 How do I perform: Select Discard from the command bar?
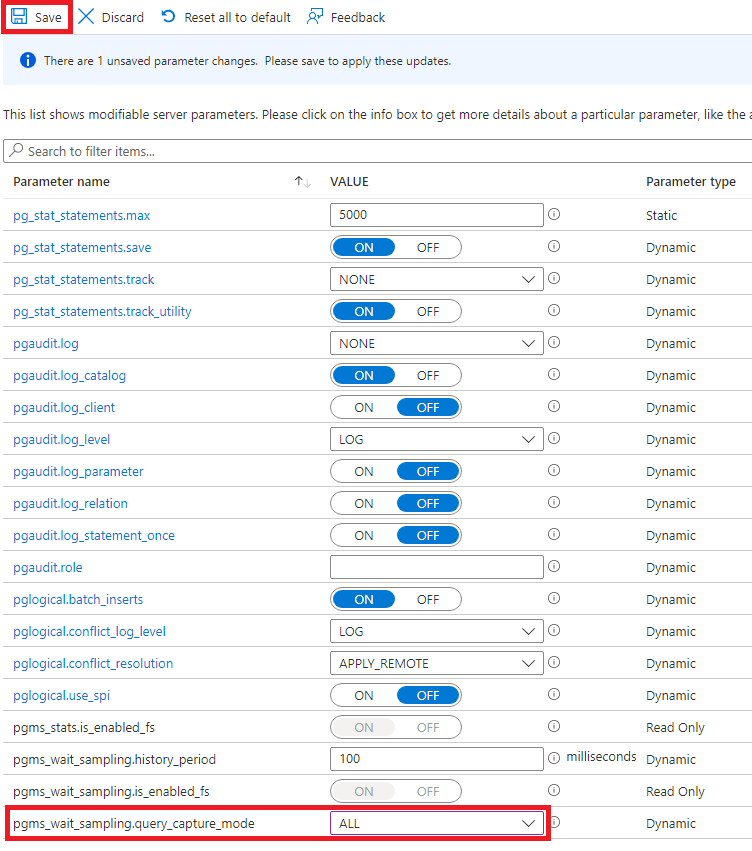(x=110, y=17)
